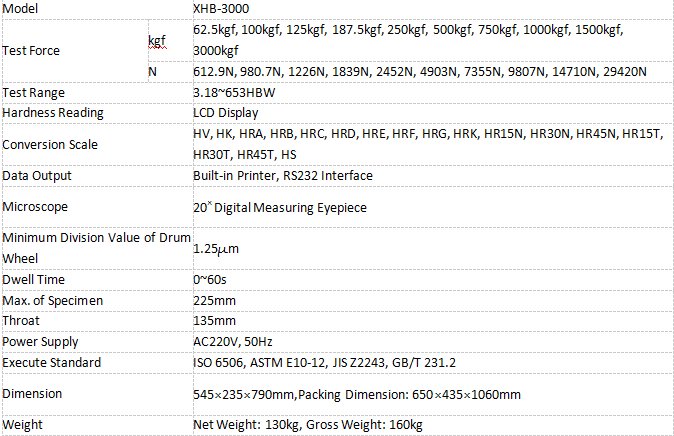Select the Built-in Printer, RS232 Interface text
The width and height of the screenshot is (674, 436).
[283, 176]
